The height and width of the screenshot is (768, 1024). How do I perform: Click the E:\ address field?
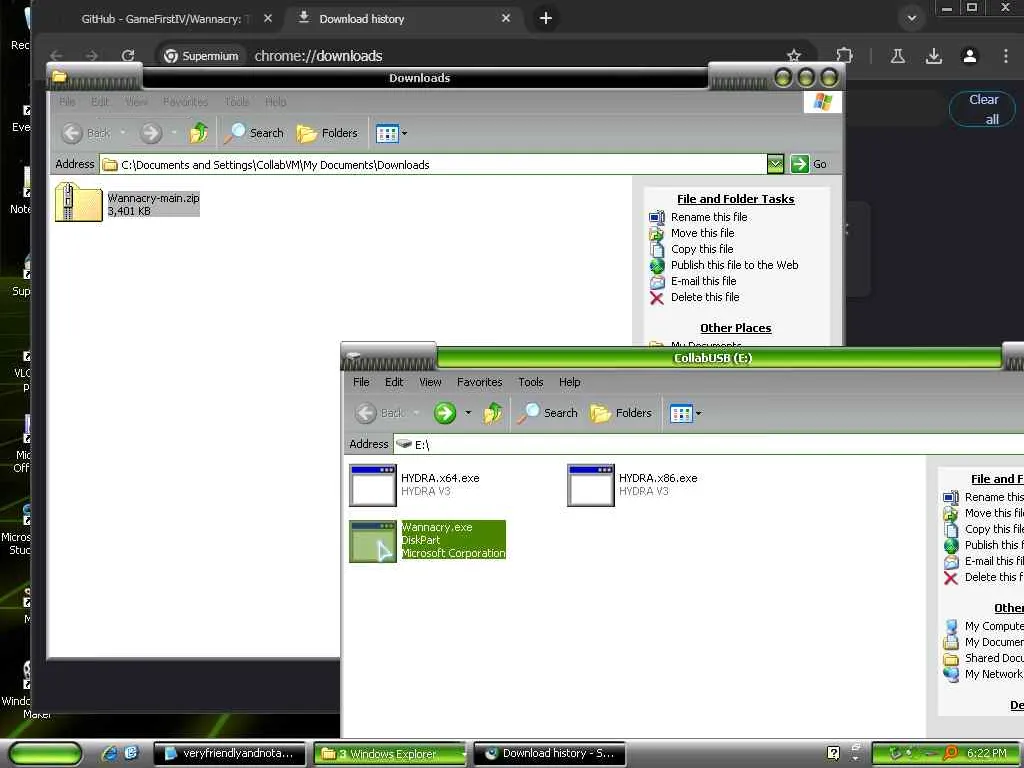click(709, 445)
